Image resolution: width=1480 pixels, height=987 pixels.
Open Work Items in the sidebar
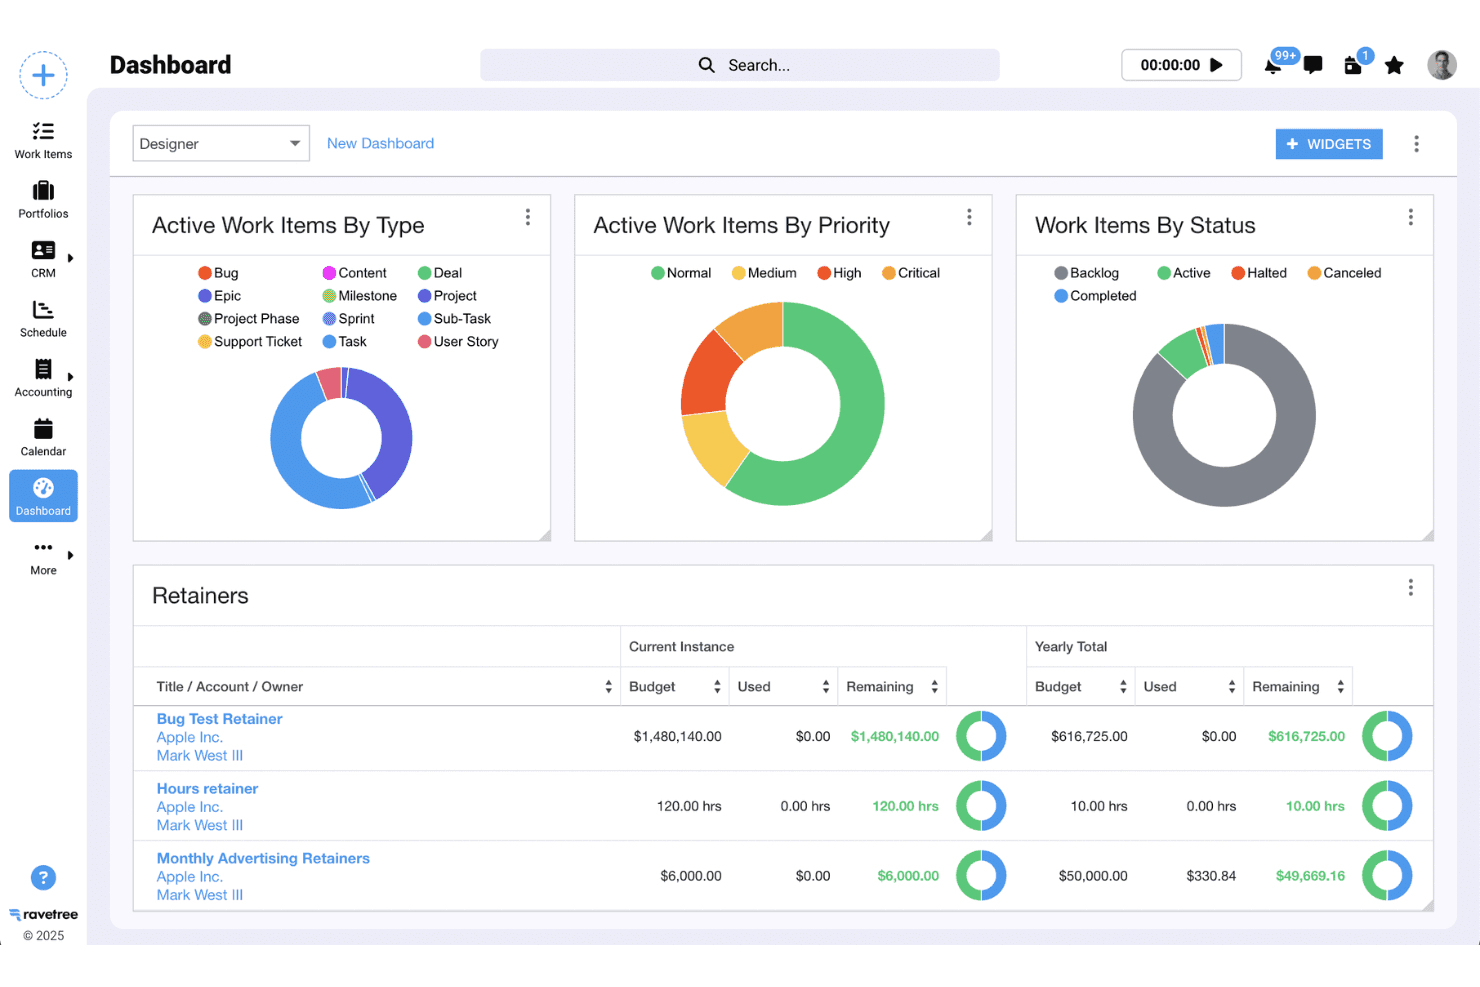(x=43, y=141)
